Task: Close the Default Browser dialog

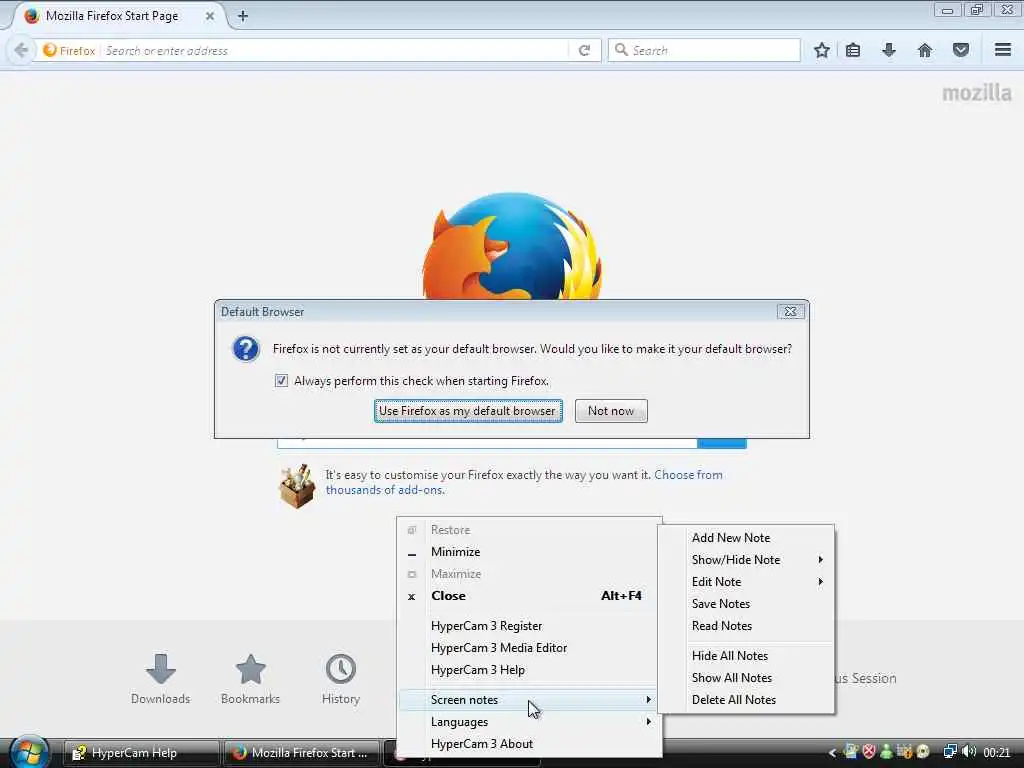Action: (790, 312)
